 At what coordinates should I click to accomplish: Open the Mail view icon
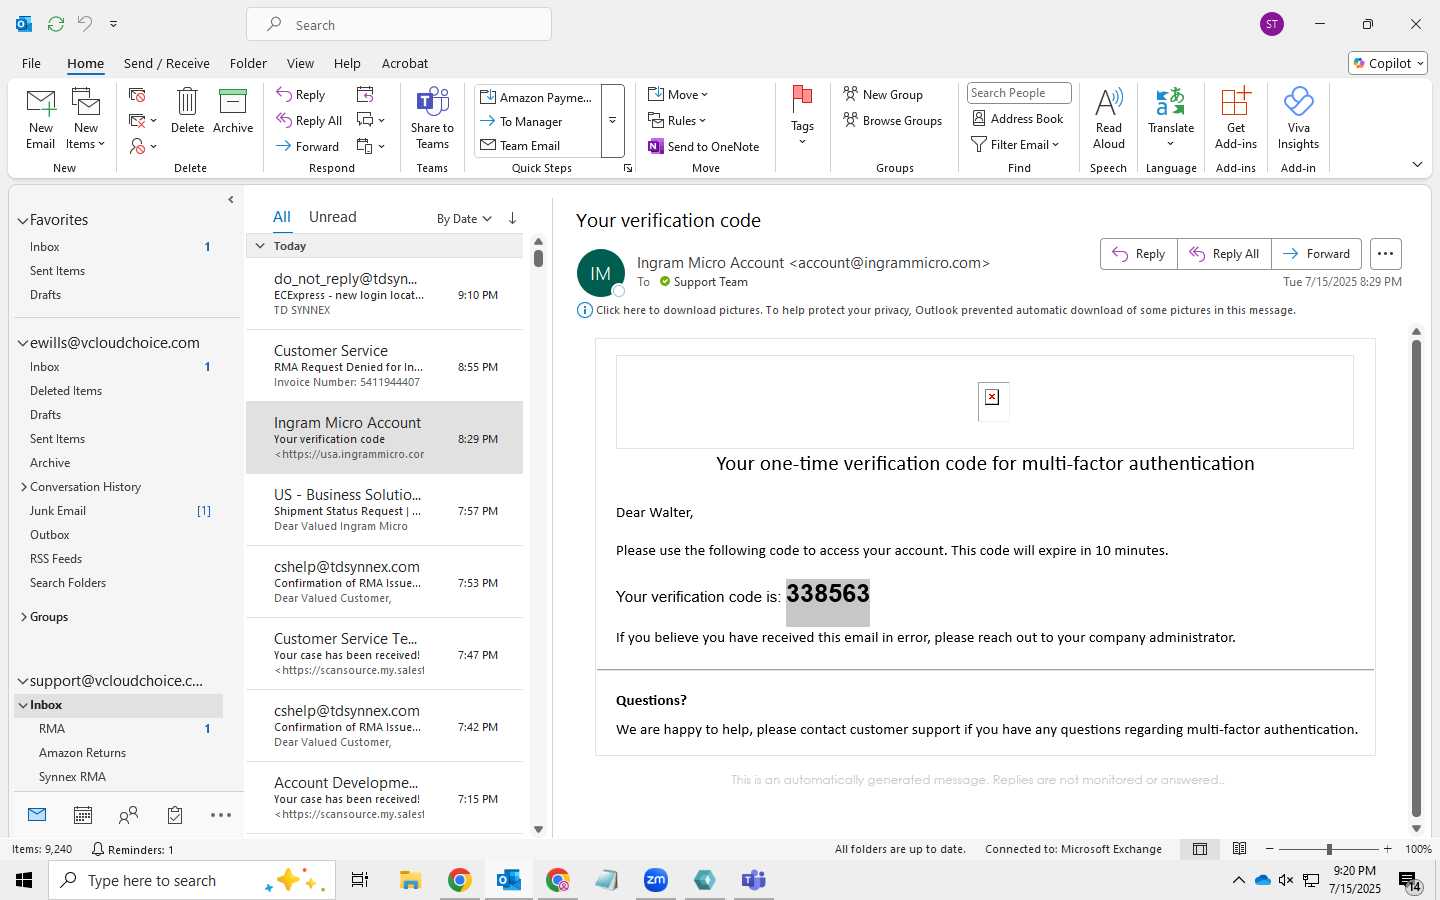[37, 815]
